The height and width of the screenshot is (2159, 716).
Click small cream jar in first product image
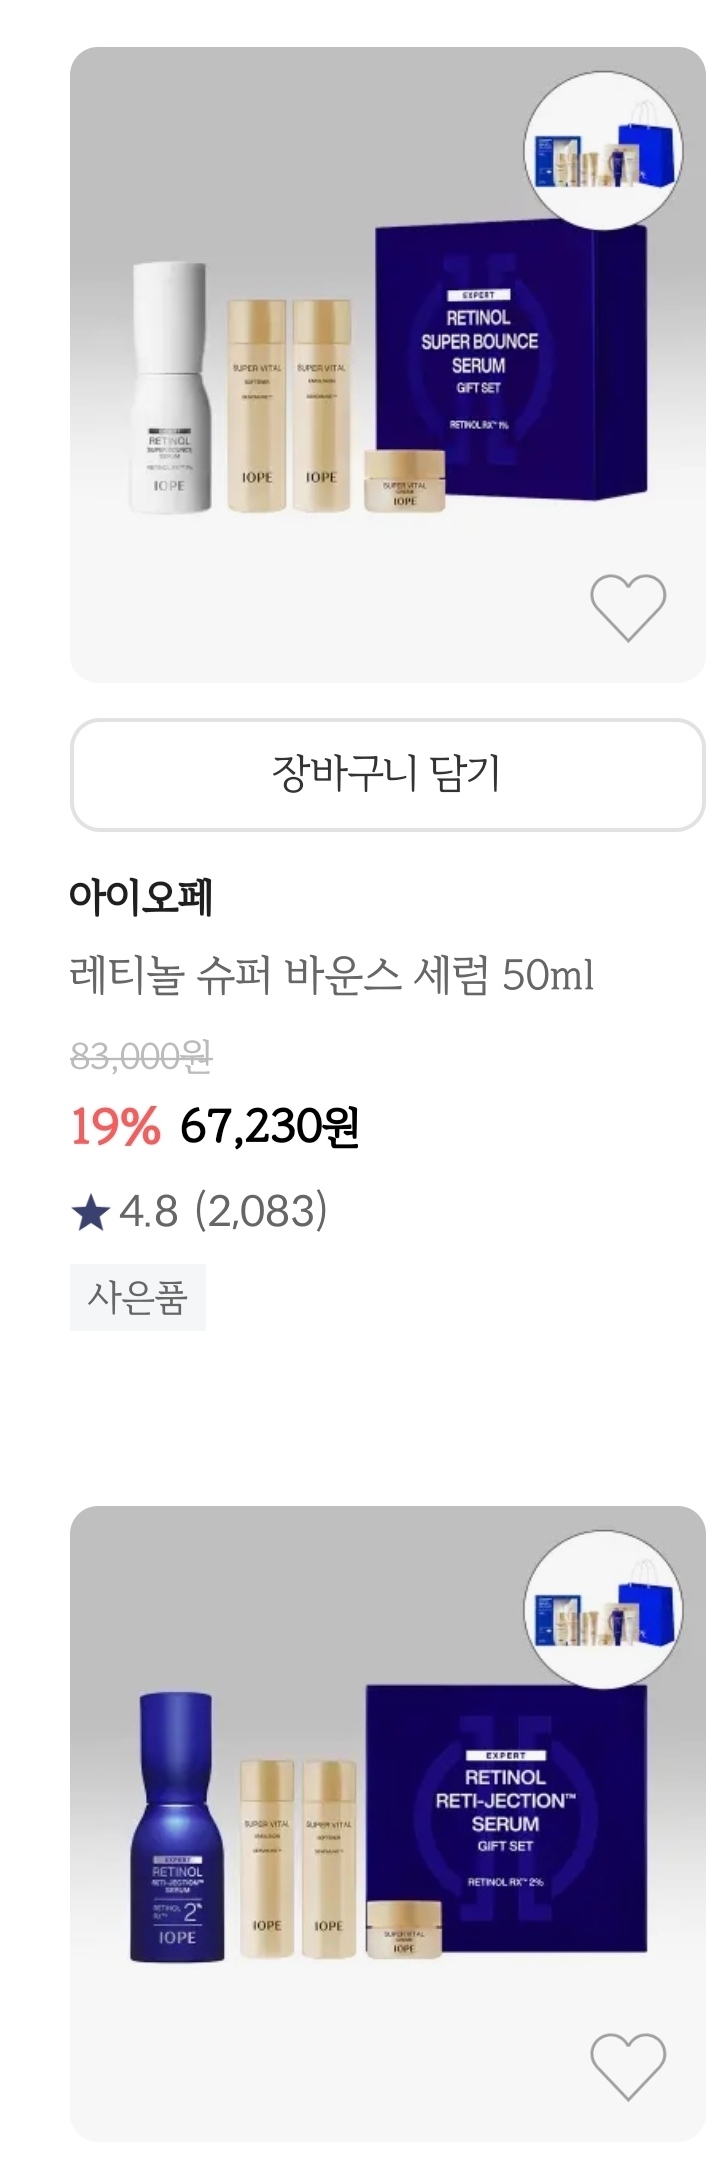pos(404,482)
